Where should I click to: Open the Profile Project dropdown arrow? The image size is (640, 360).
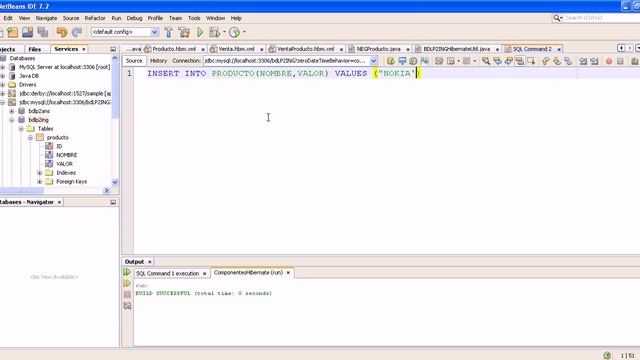point(244,32)
